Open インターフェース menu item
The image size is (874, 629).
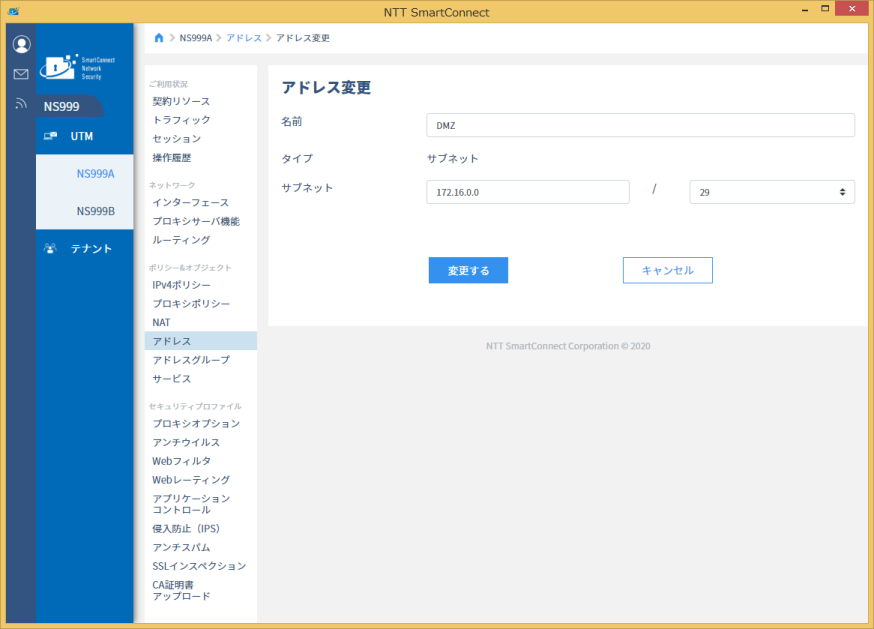click(x=191, y=202)
